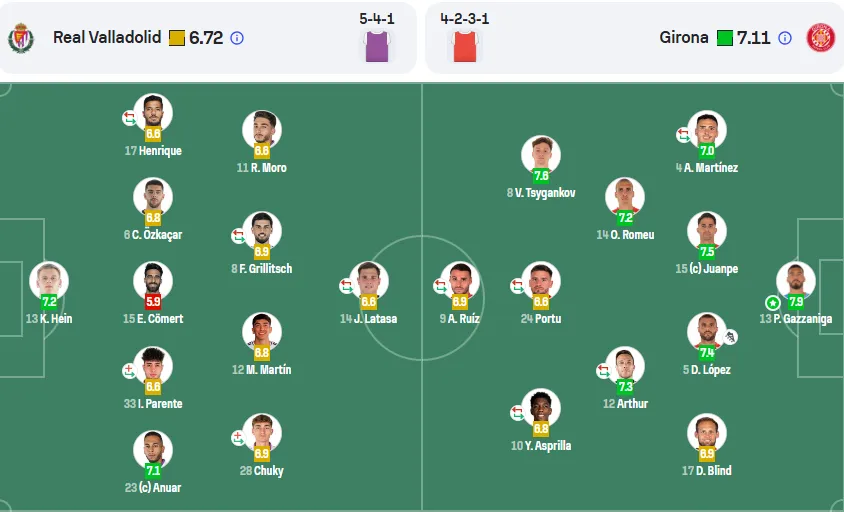Click substitution icon beside Y. Asprilla
This screenshot has height=512, width=844.
point(517,412)
